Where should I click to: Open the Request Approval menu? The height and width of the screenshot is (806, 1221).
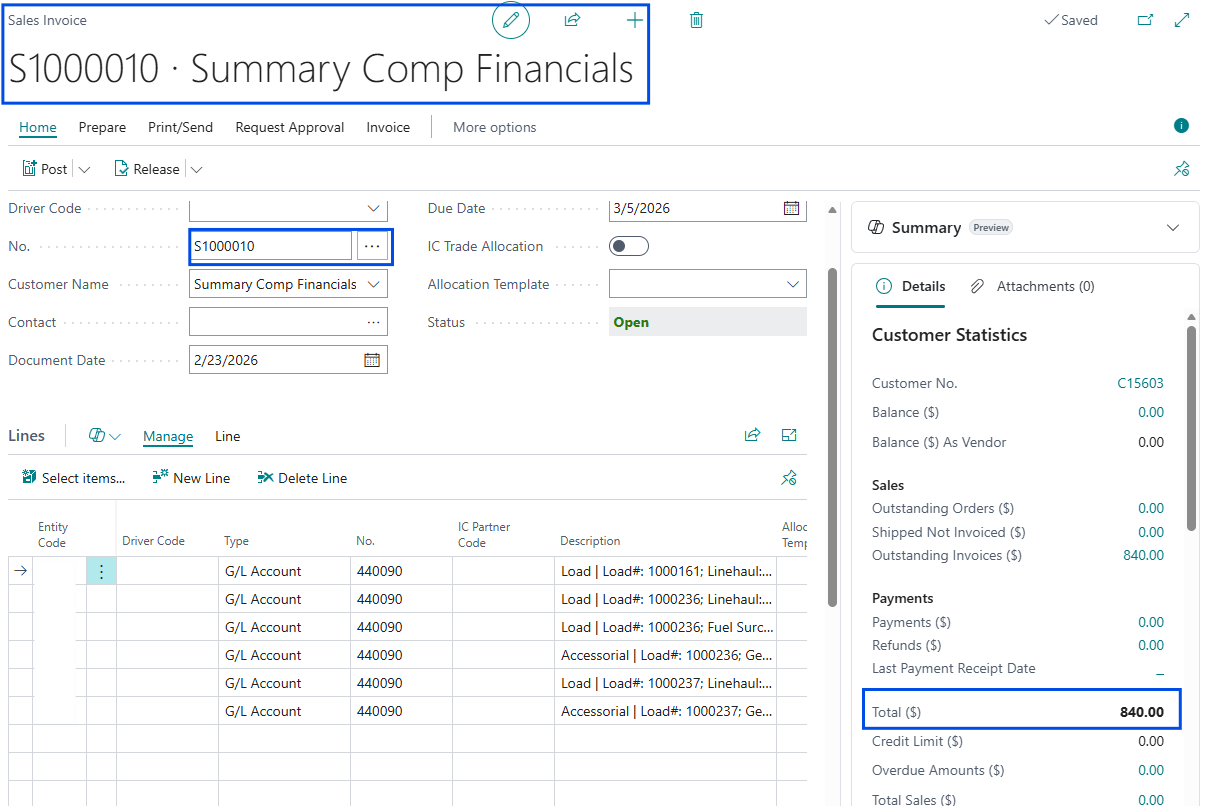pyautogui.click(x=290, y=127)
